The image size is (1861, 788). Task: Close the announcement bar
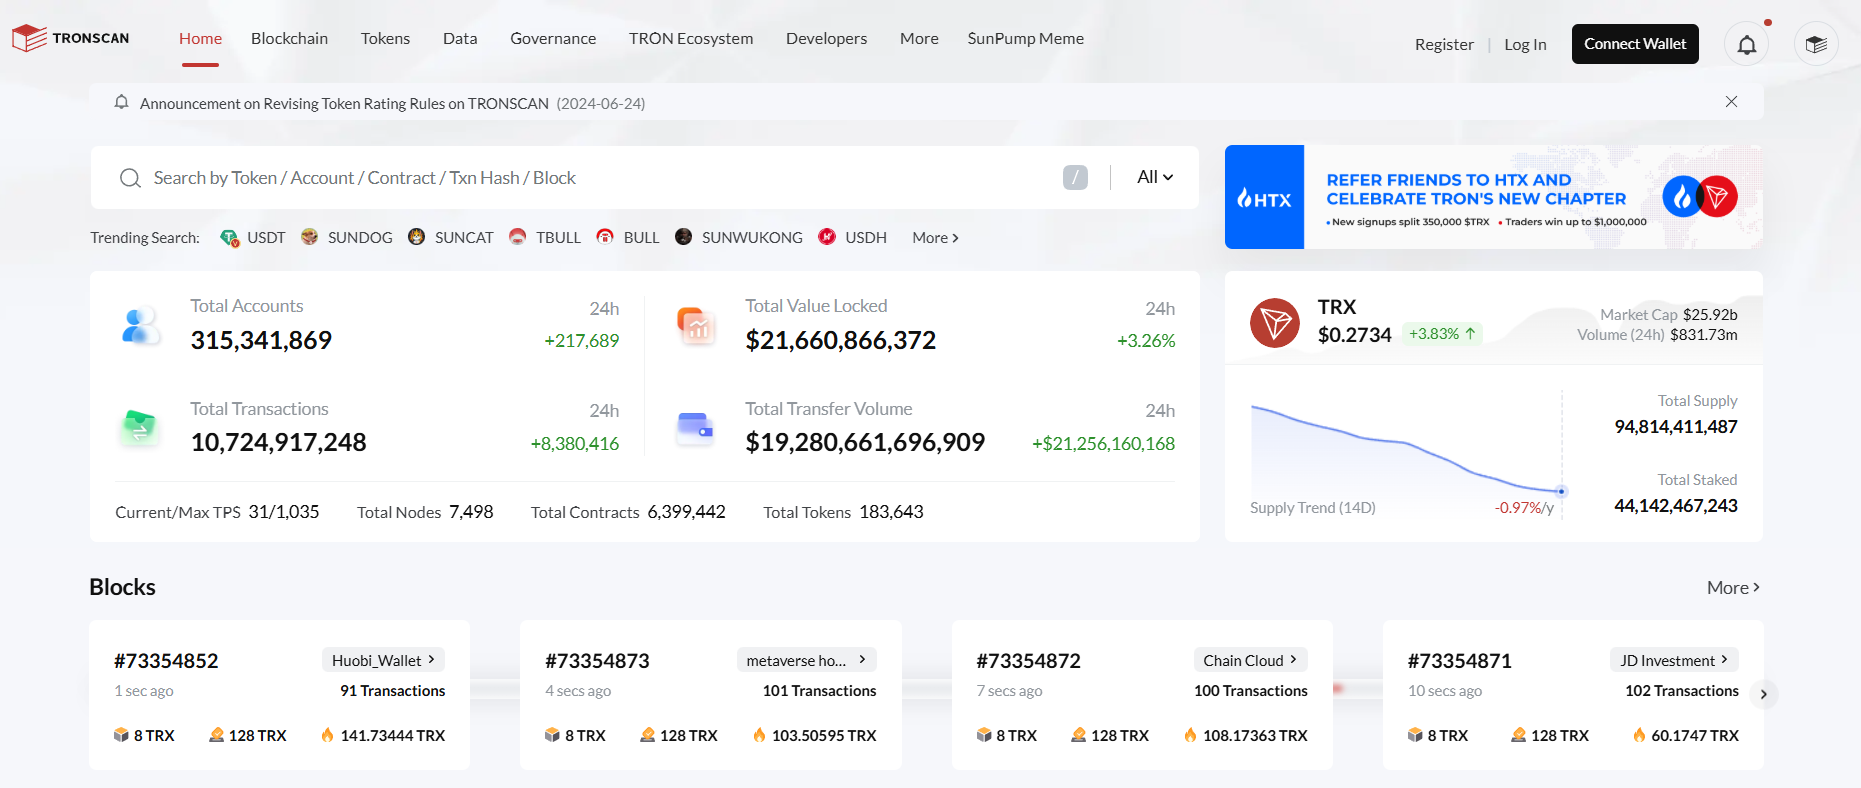coord(1731,102)
